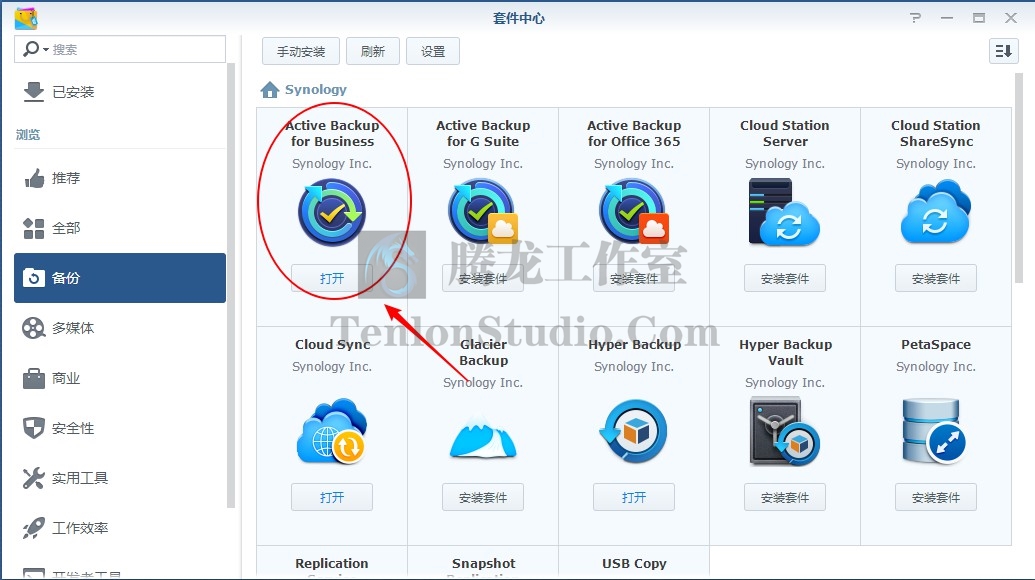Viewport: 1035px width, 580px height.
Task: Open the 设置 settings button
Action: pos(433,51)
